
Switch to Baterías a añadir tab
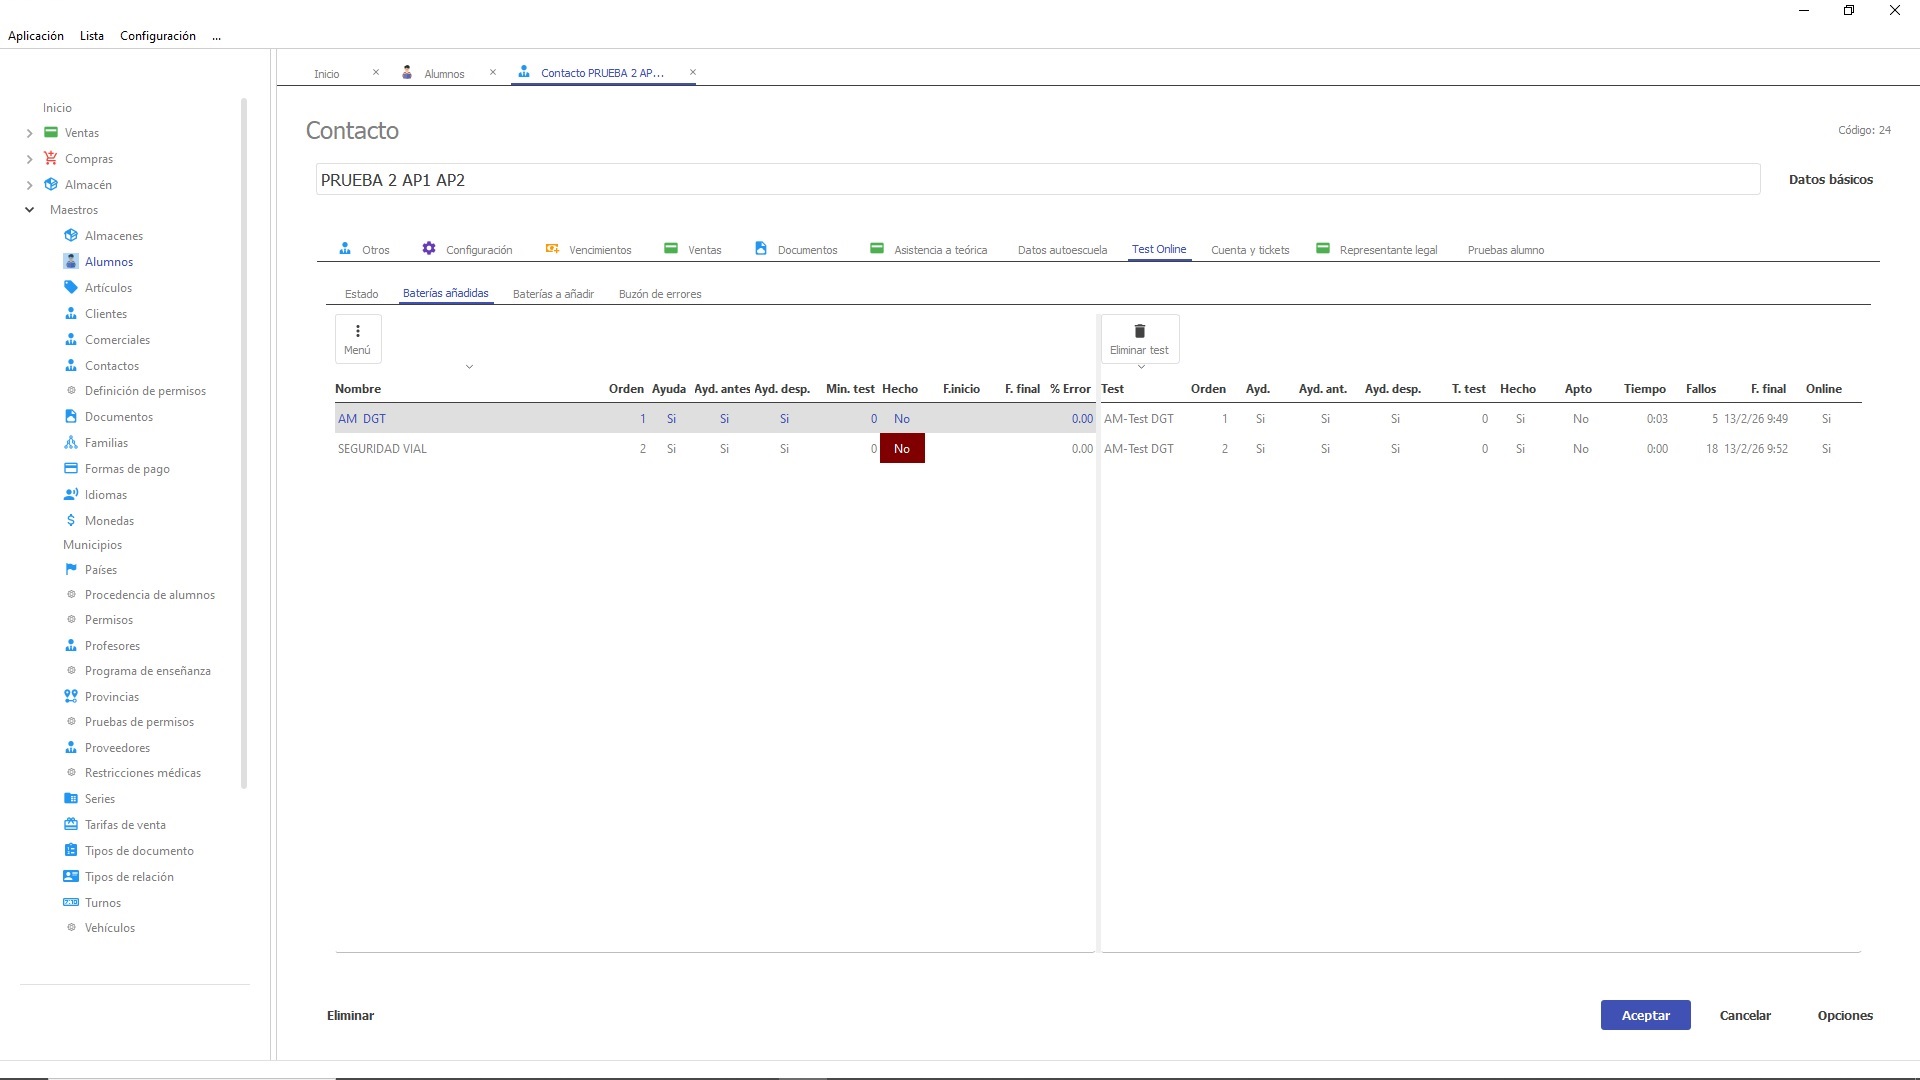pos(553,294)
